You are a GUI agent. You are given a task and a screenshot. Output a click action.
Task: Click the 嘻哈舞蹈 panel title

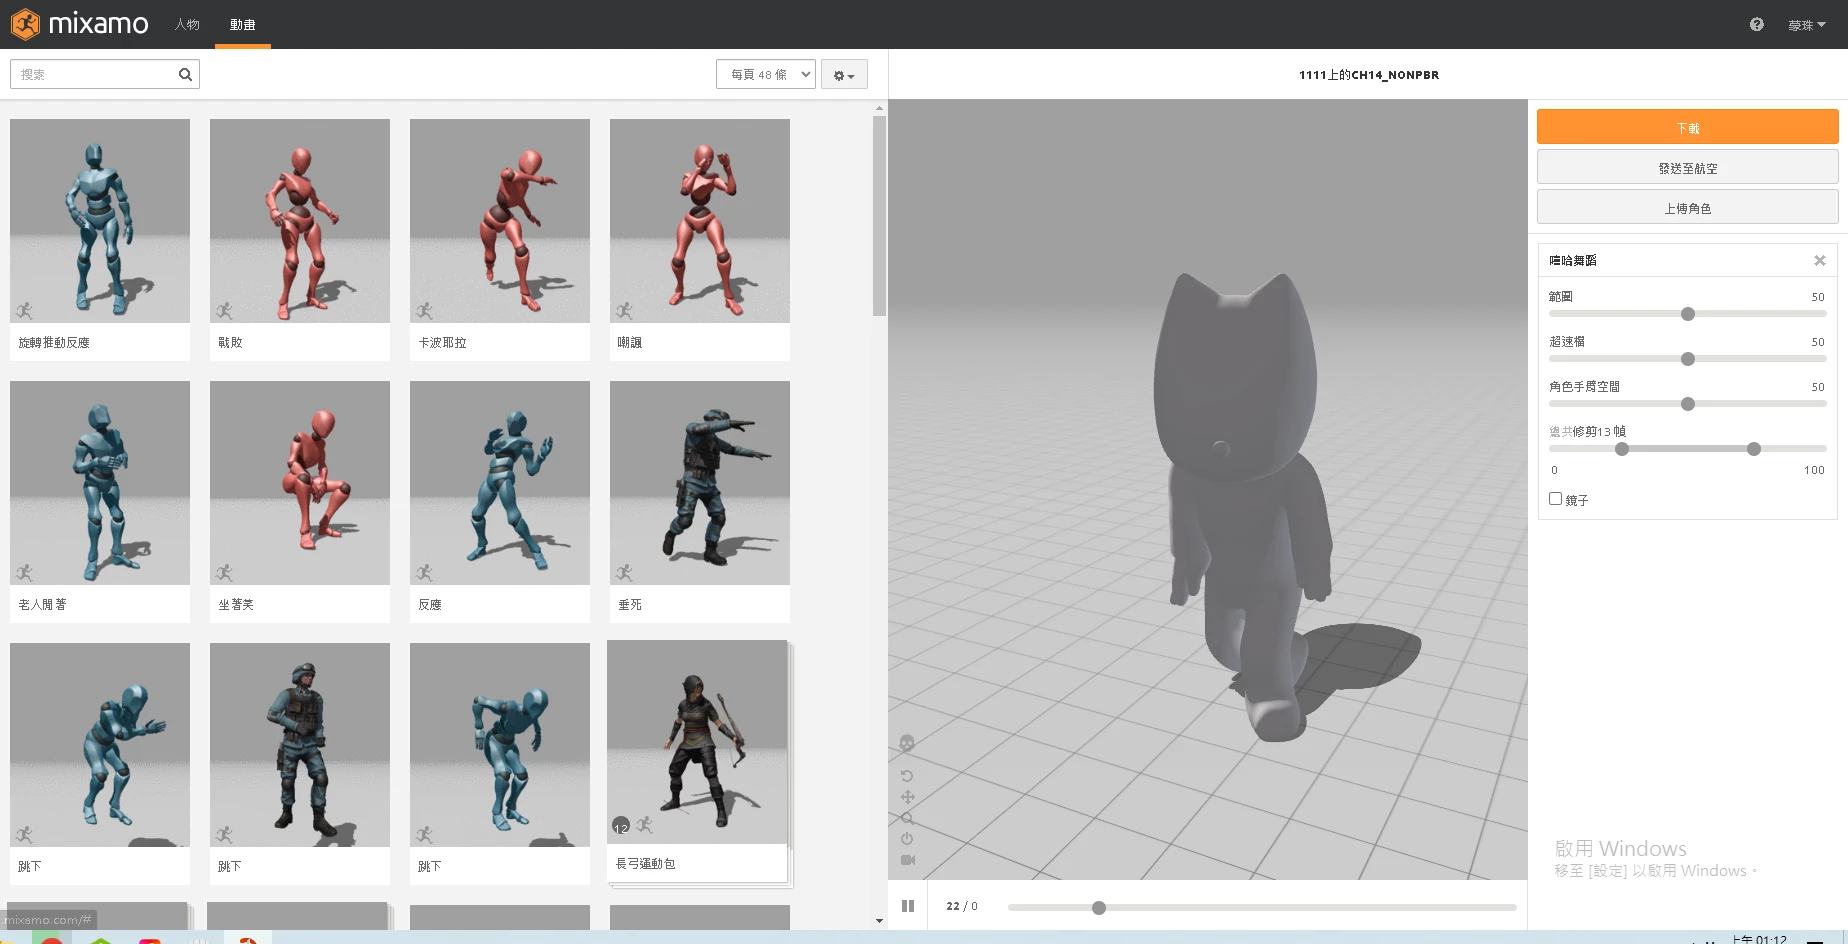(1573, 260)
